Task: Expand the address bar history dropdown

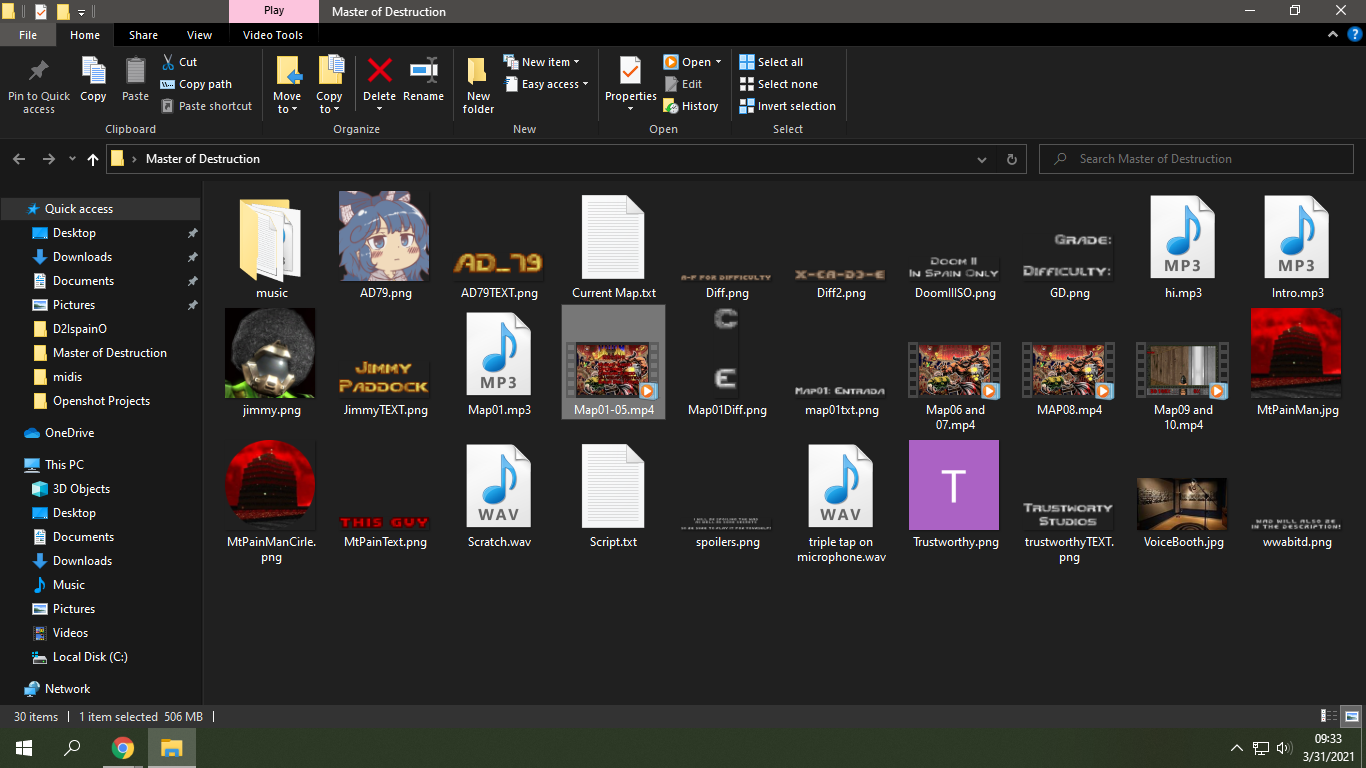Action: (982, 159)
